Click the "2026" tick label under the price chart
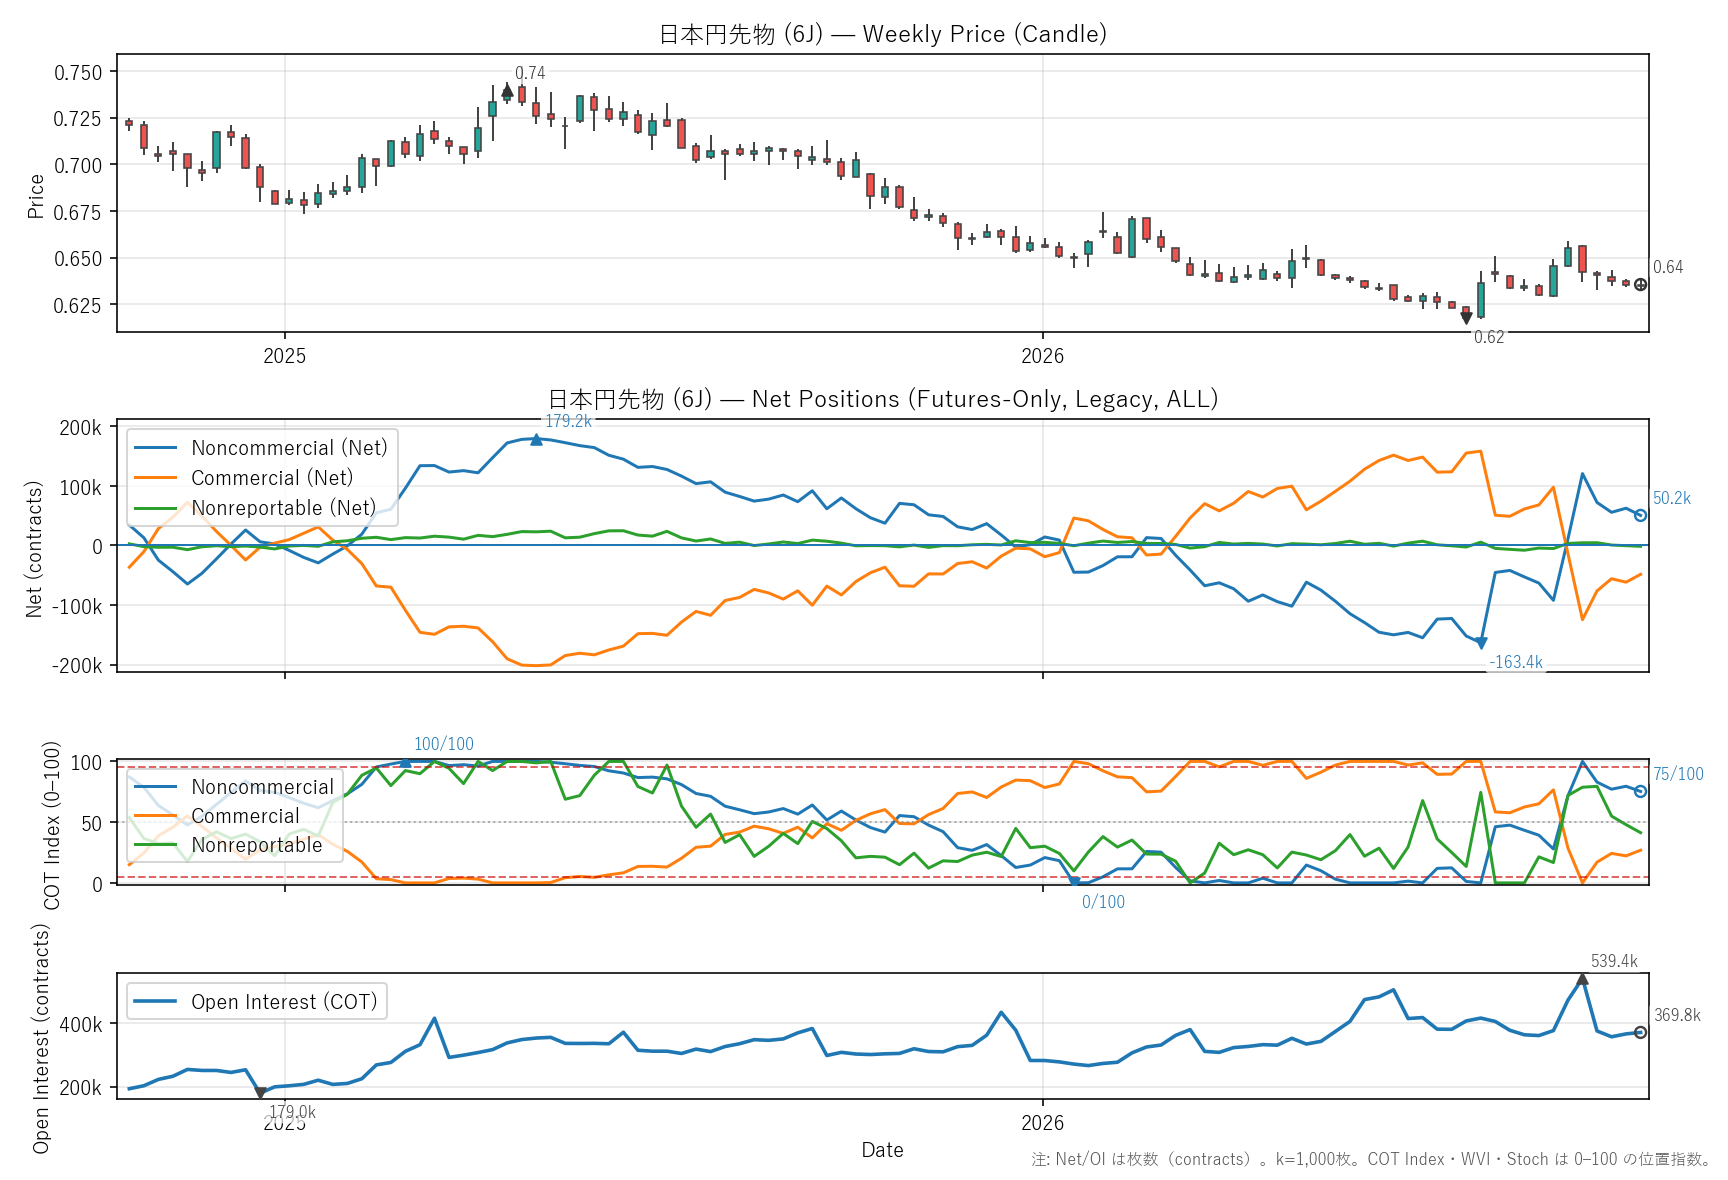The height and width of the screenshot is (1180, 1728). tap(1042, 356)
